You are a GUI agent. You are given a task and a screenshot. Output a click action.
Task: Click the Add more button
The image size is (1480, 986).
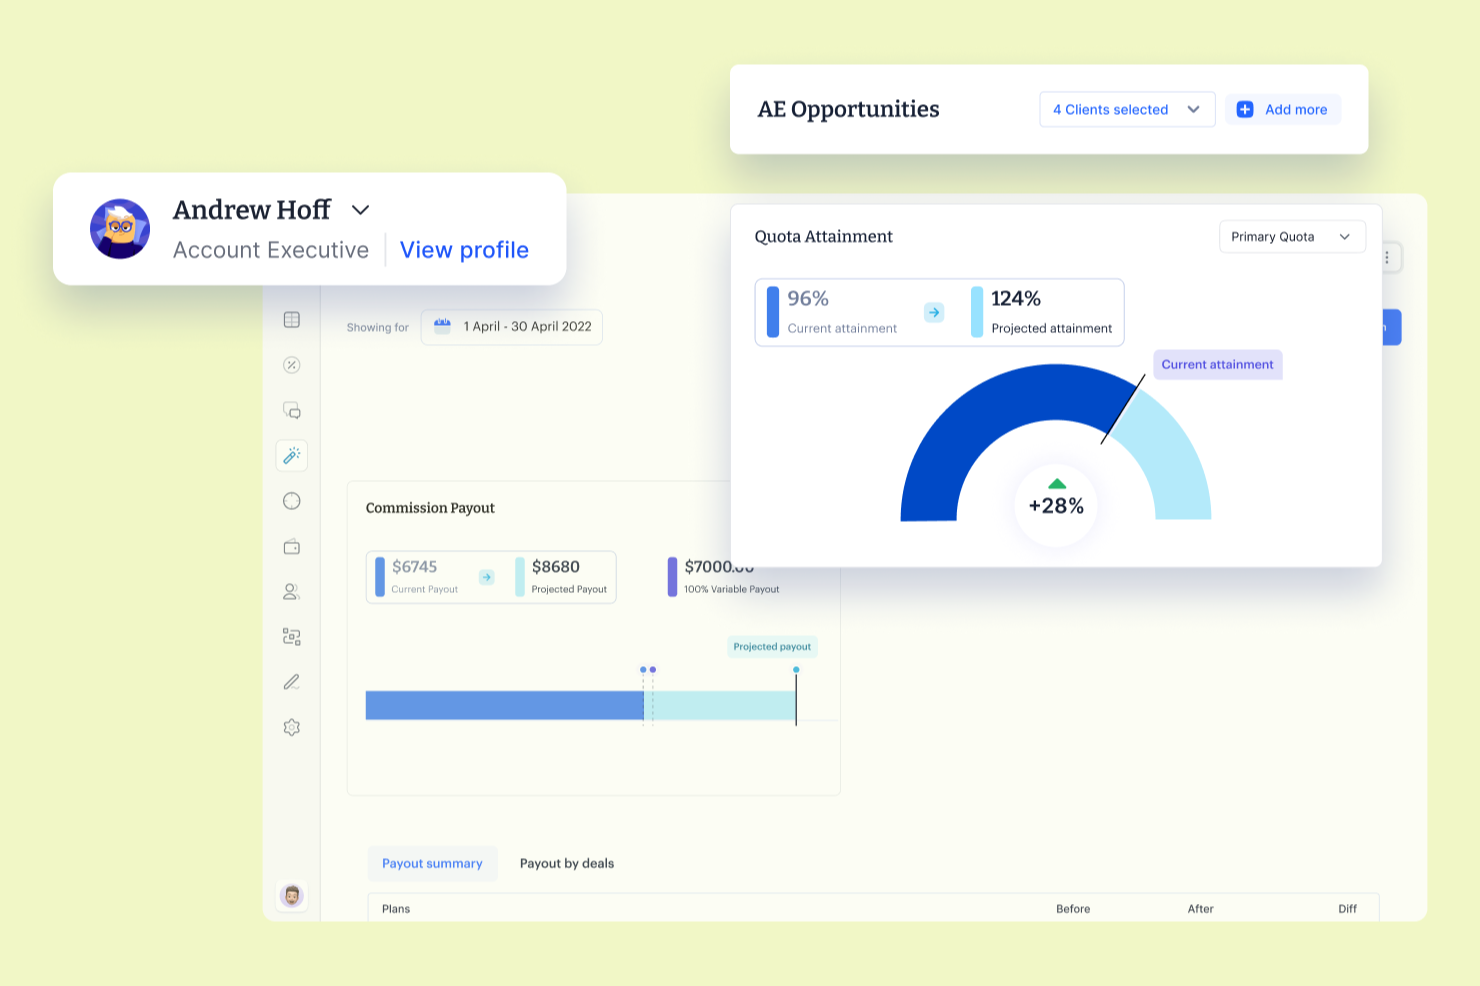tap(1283, 110)
